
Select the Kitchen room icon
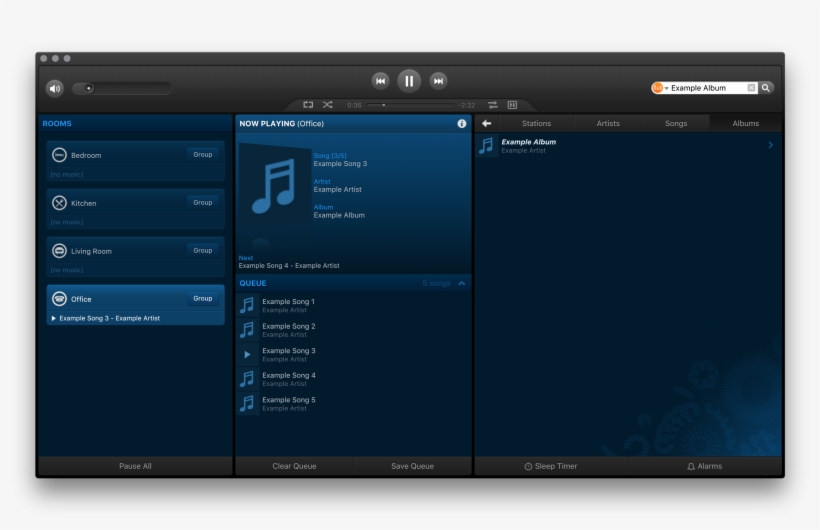[59, 202]
